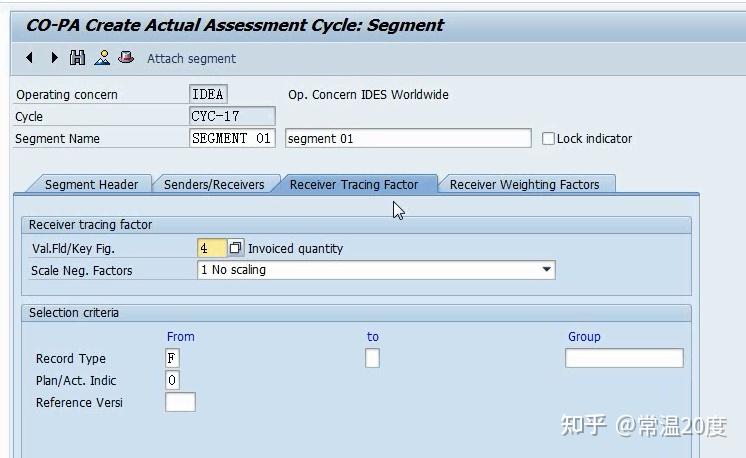
Task: Go to next segment arrow
Action: tap(54, 58)
